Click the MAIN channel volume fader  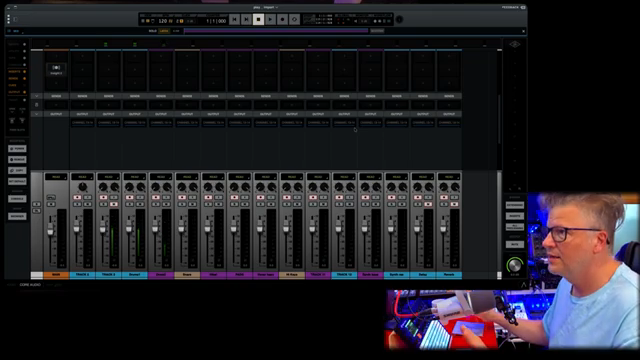point(50,230)
